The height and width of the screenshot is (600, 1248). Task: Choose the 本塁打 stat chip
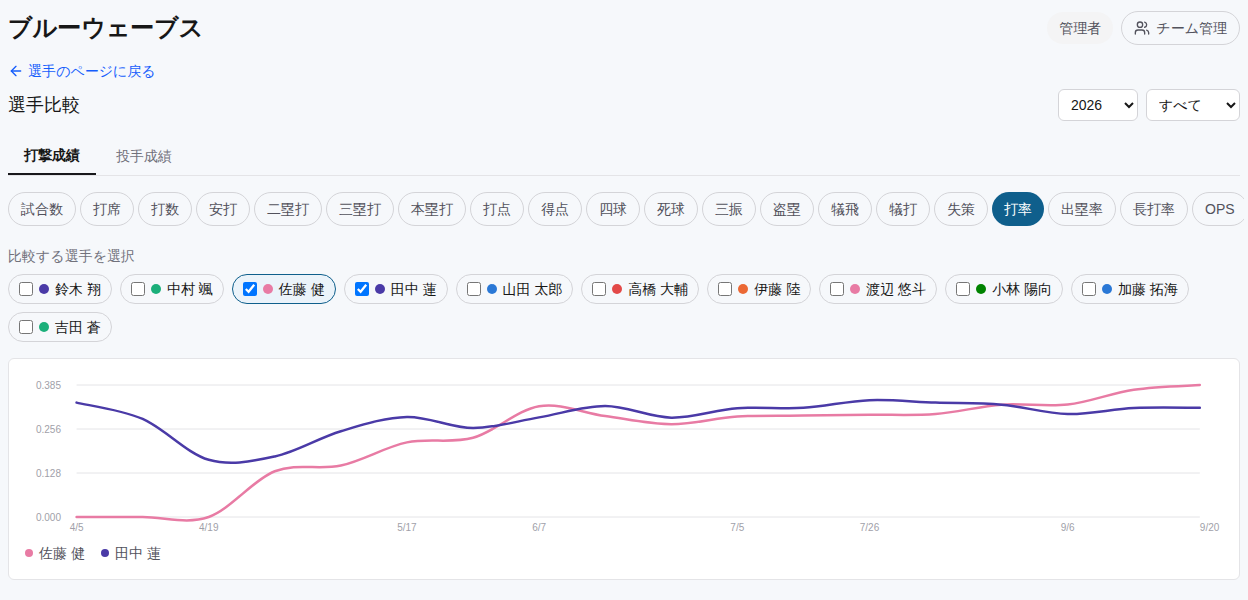click(432, 209)
